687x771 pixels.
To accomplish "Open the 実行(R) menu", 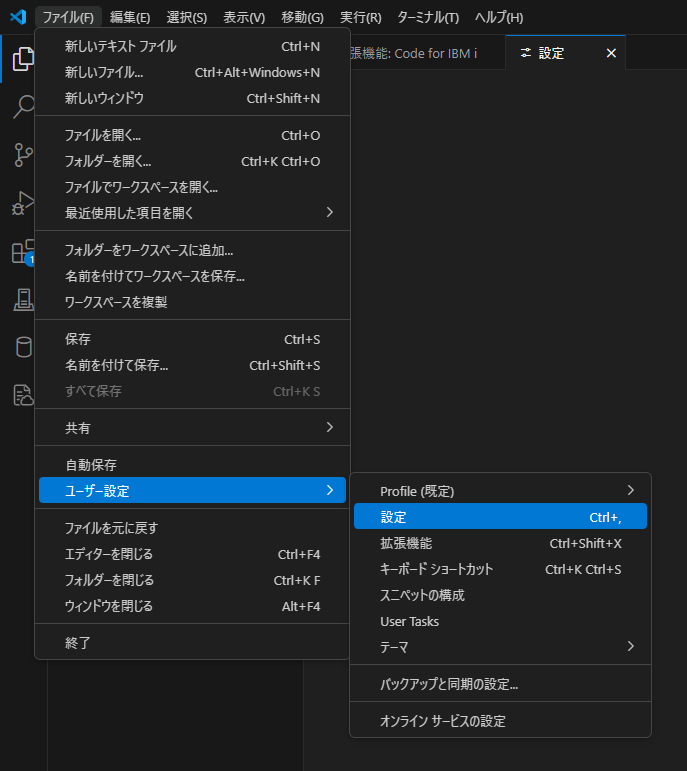I will point(361,18).
